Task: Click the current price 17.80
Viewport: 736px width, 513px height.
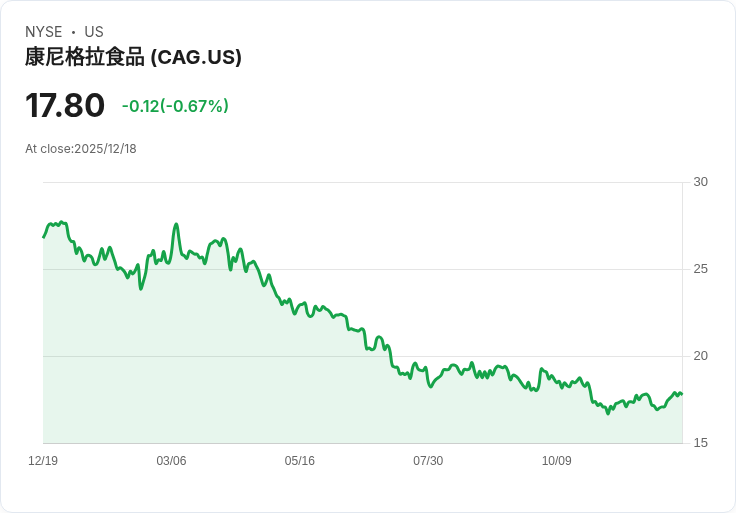Action: click(65, 106)
